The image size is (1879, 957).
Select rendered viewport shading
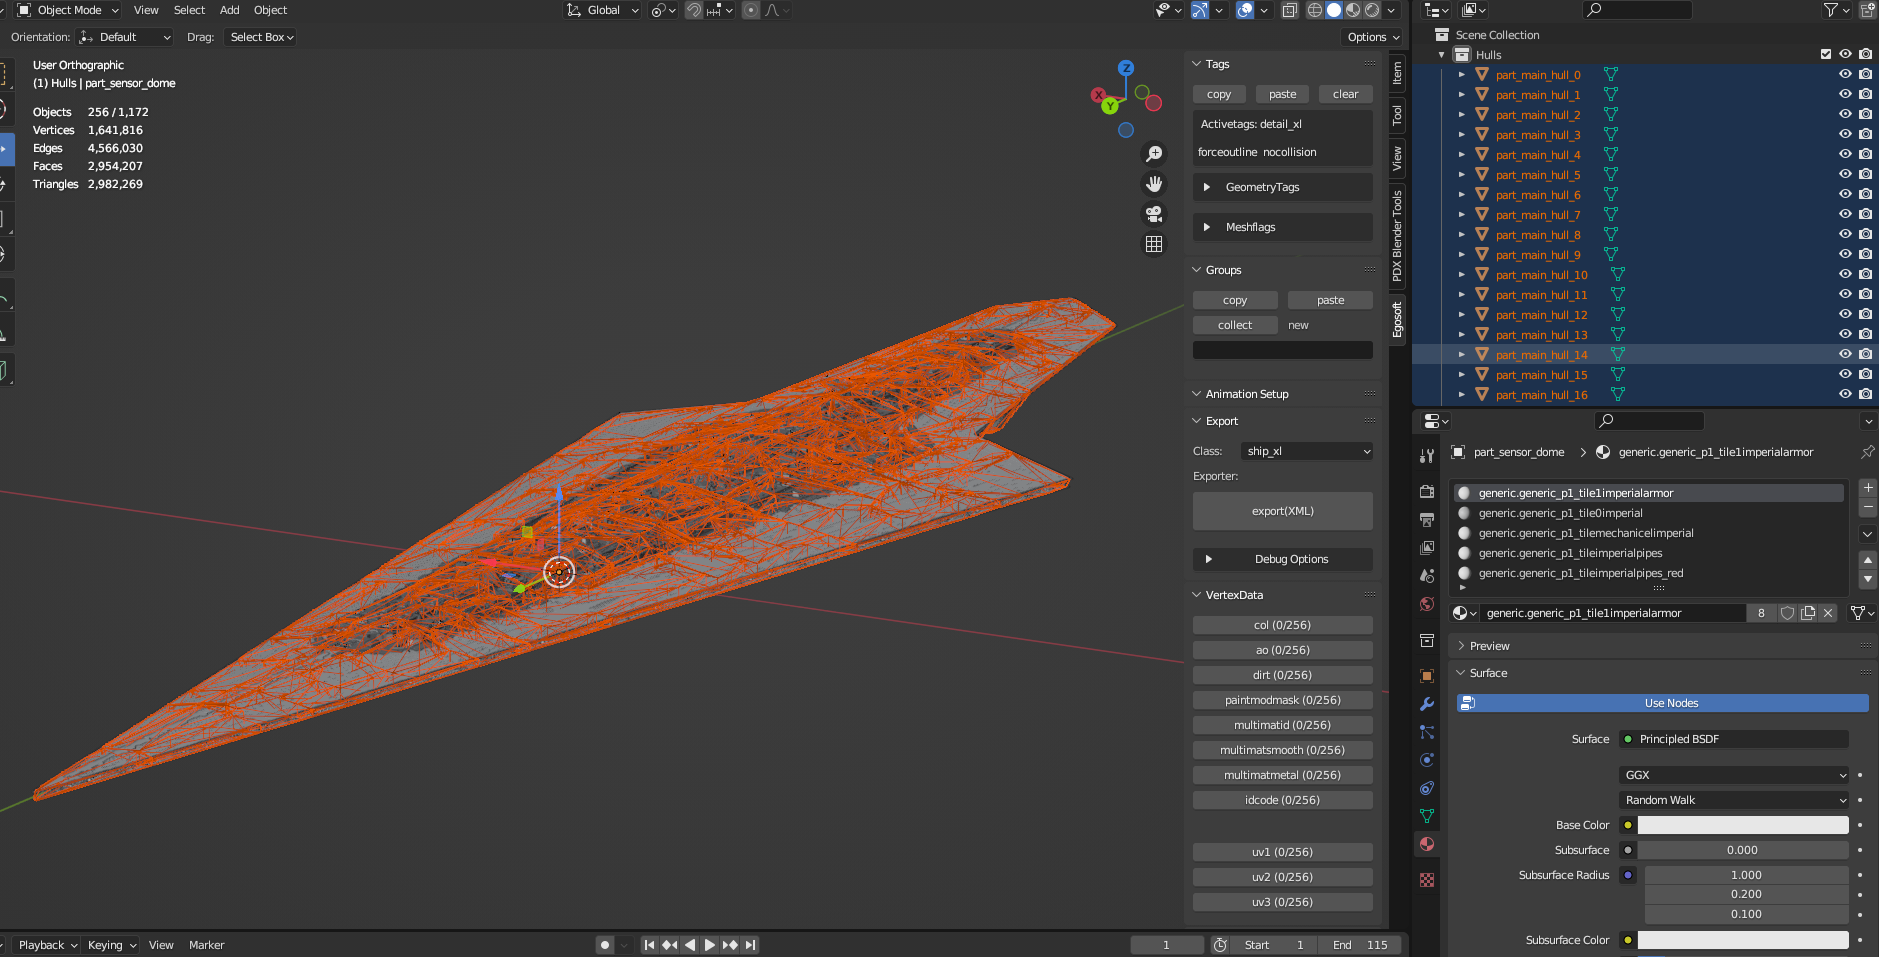click(x=1372, y=10)
